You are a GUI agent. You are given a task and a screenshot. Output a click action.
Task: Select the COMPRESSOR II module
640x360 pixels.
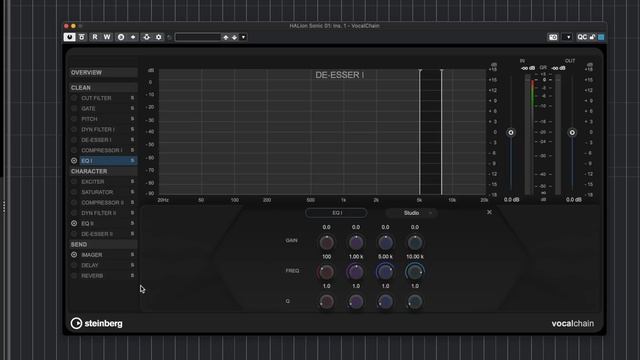[x=102, y=203]
